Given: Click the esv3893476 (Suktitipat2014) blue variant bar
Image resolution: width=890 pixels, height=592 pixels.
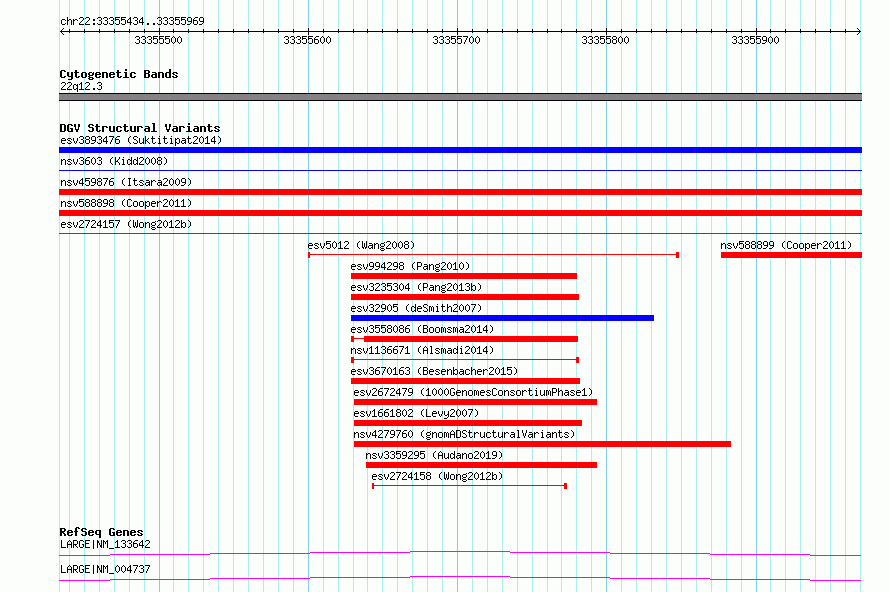Looking at the screenshot, I should tap(460, 150).
